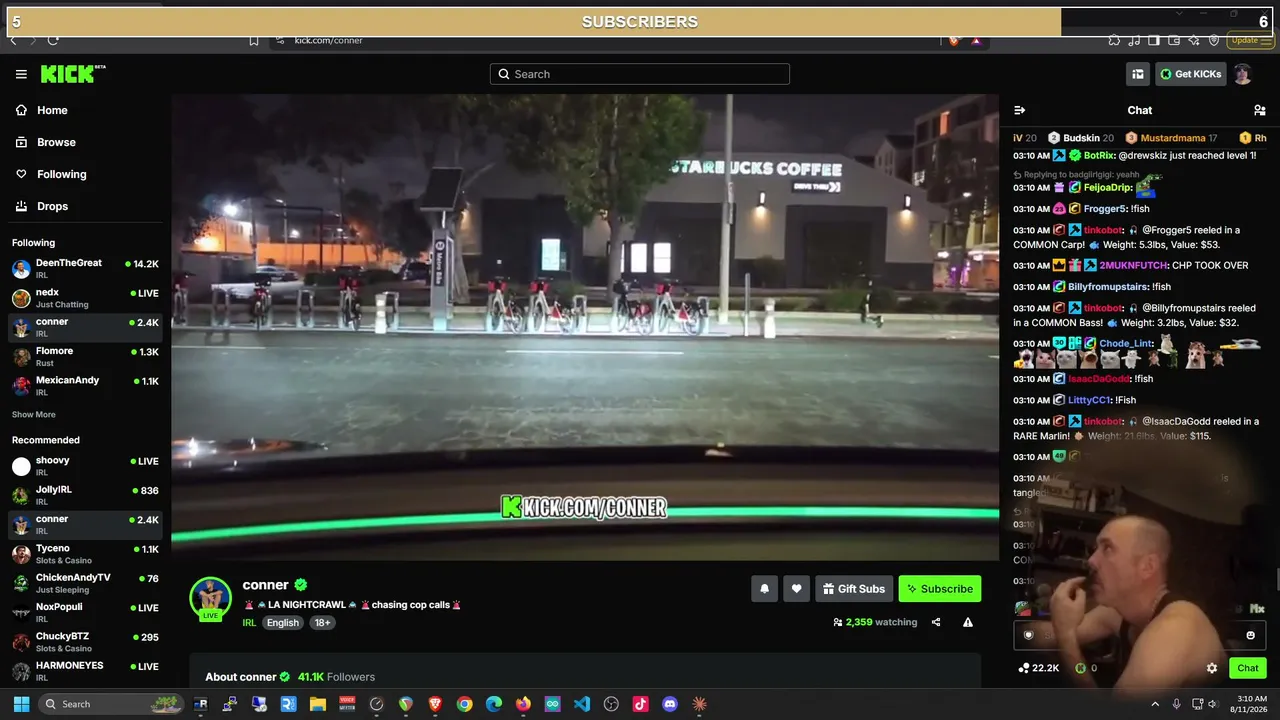
Task: Open ChickenAndyTV channel in Recommended
Action: point(84,583)
